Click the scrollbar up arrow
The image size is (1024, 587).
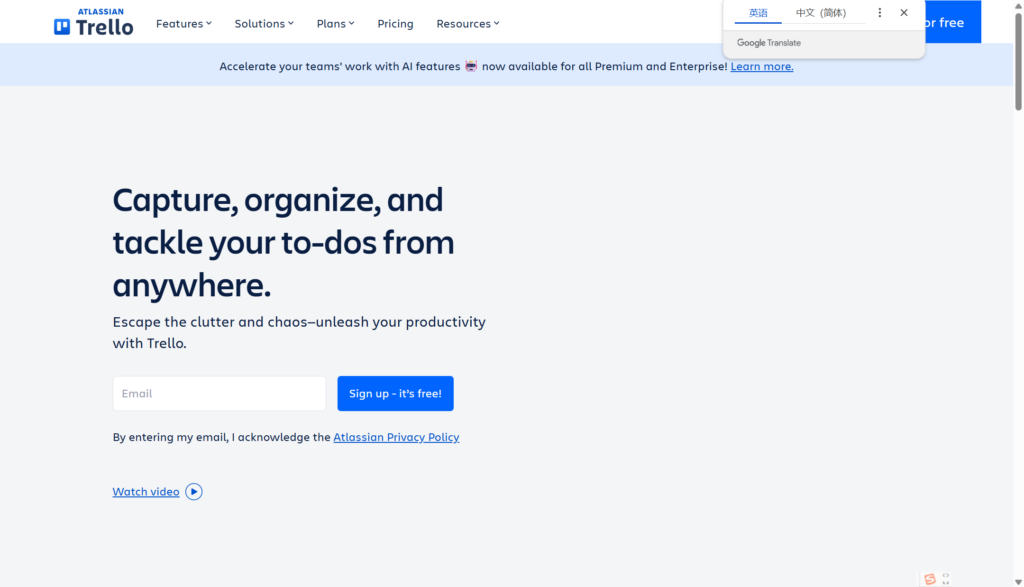click(x=1018, y=6)
